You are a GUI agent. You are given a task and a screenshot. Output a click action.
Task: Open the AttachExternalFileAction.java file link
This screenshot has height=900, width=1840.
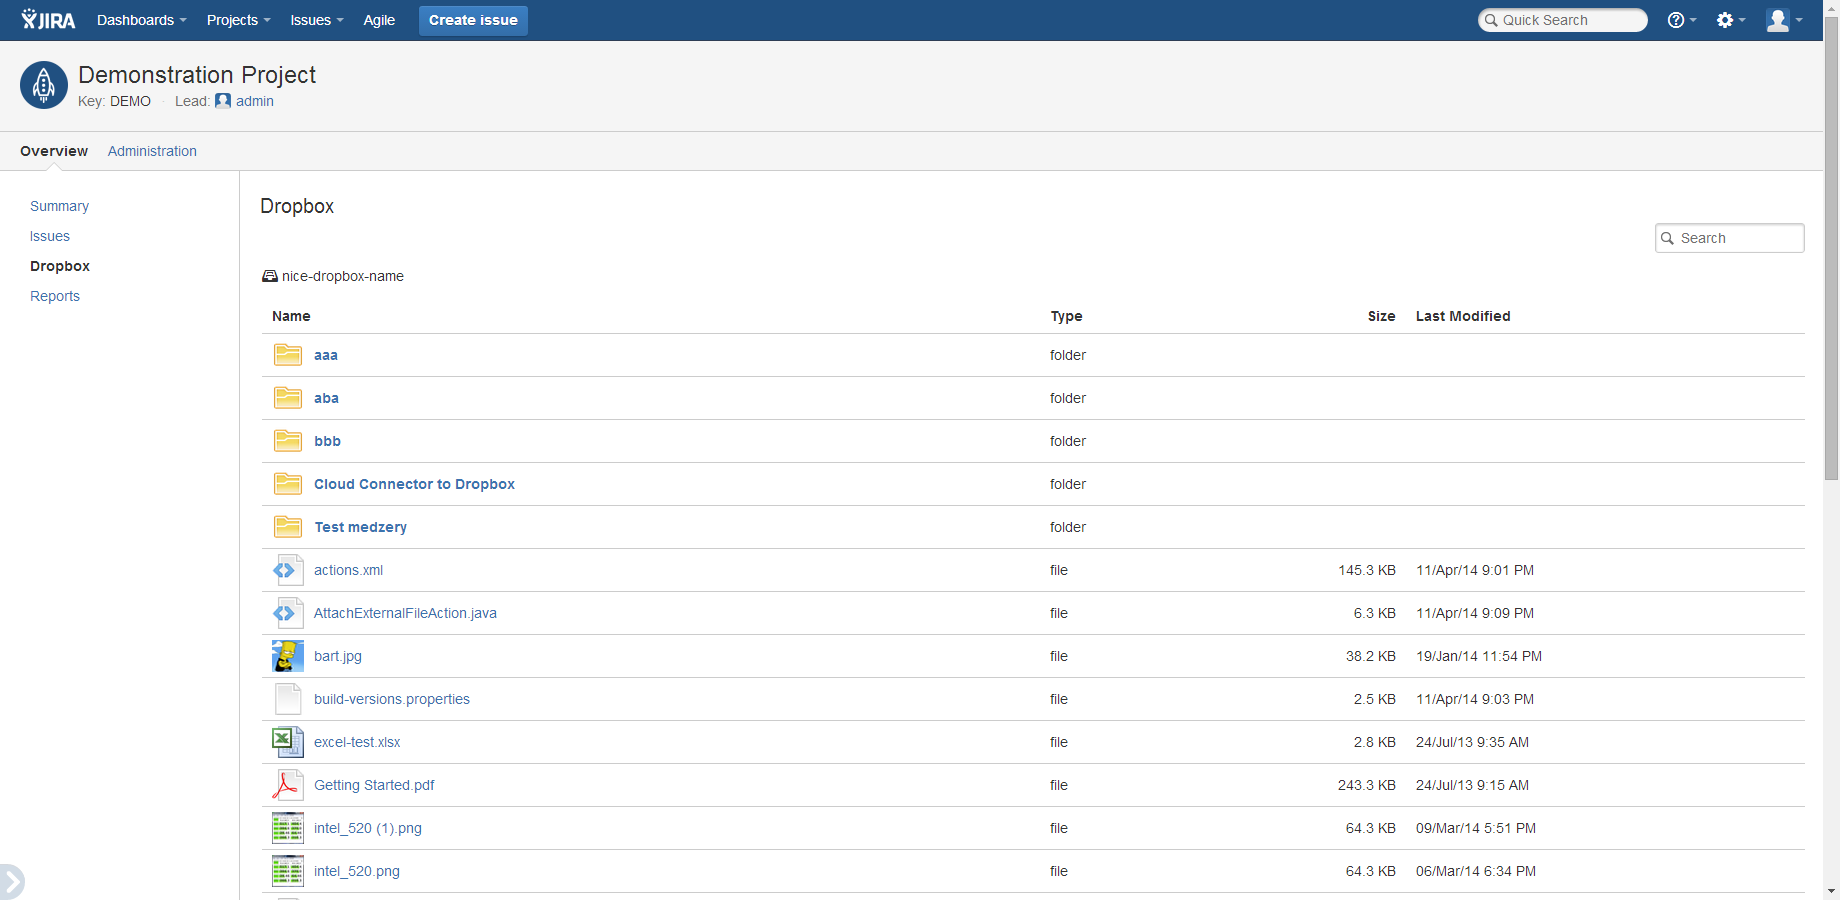405,613
